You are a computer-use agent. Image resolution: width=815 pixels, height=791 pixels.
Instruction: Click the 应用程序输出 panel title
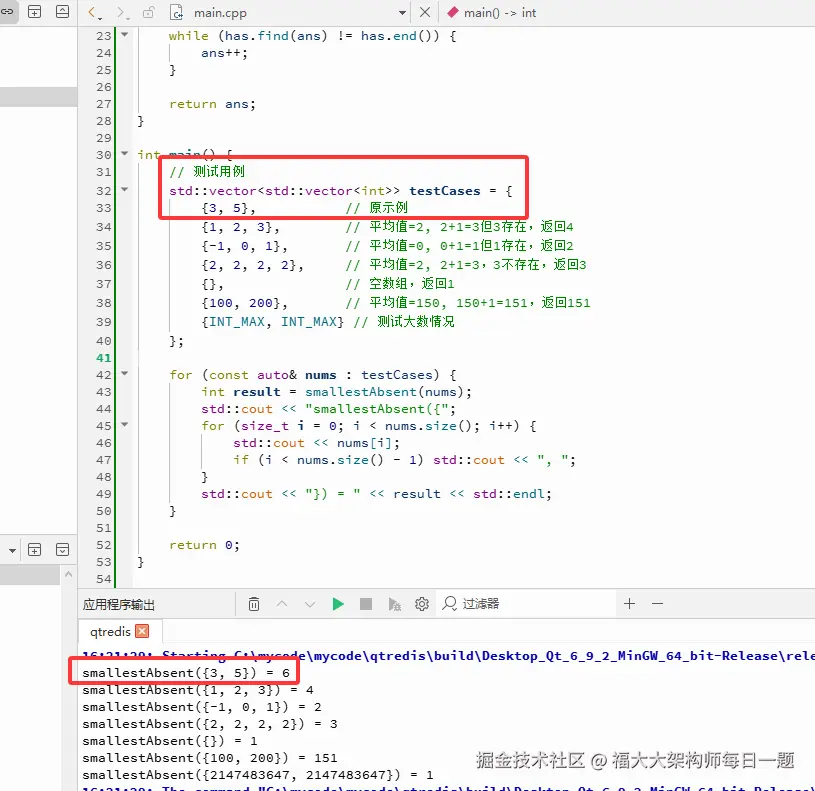(x=119, y=604)
